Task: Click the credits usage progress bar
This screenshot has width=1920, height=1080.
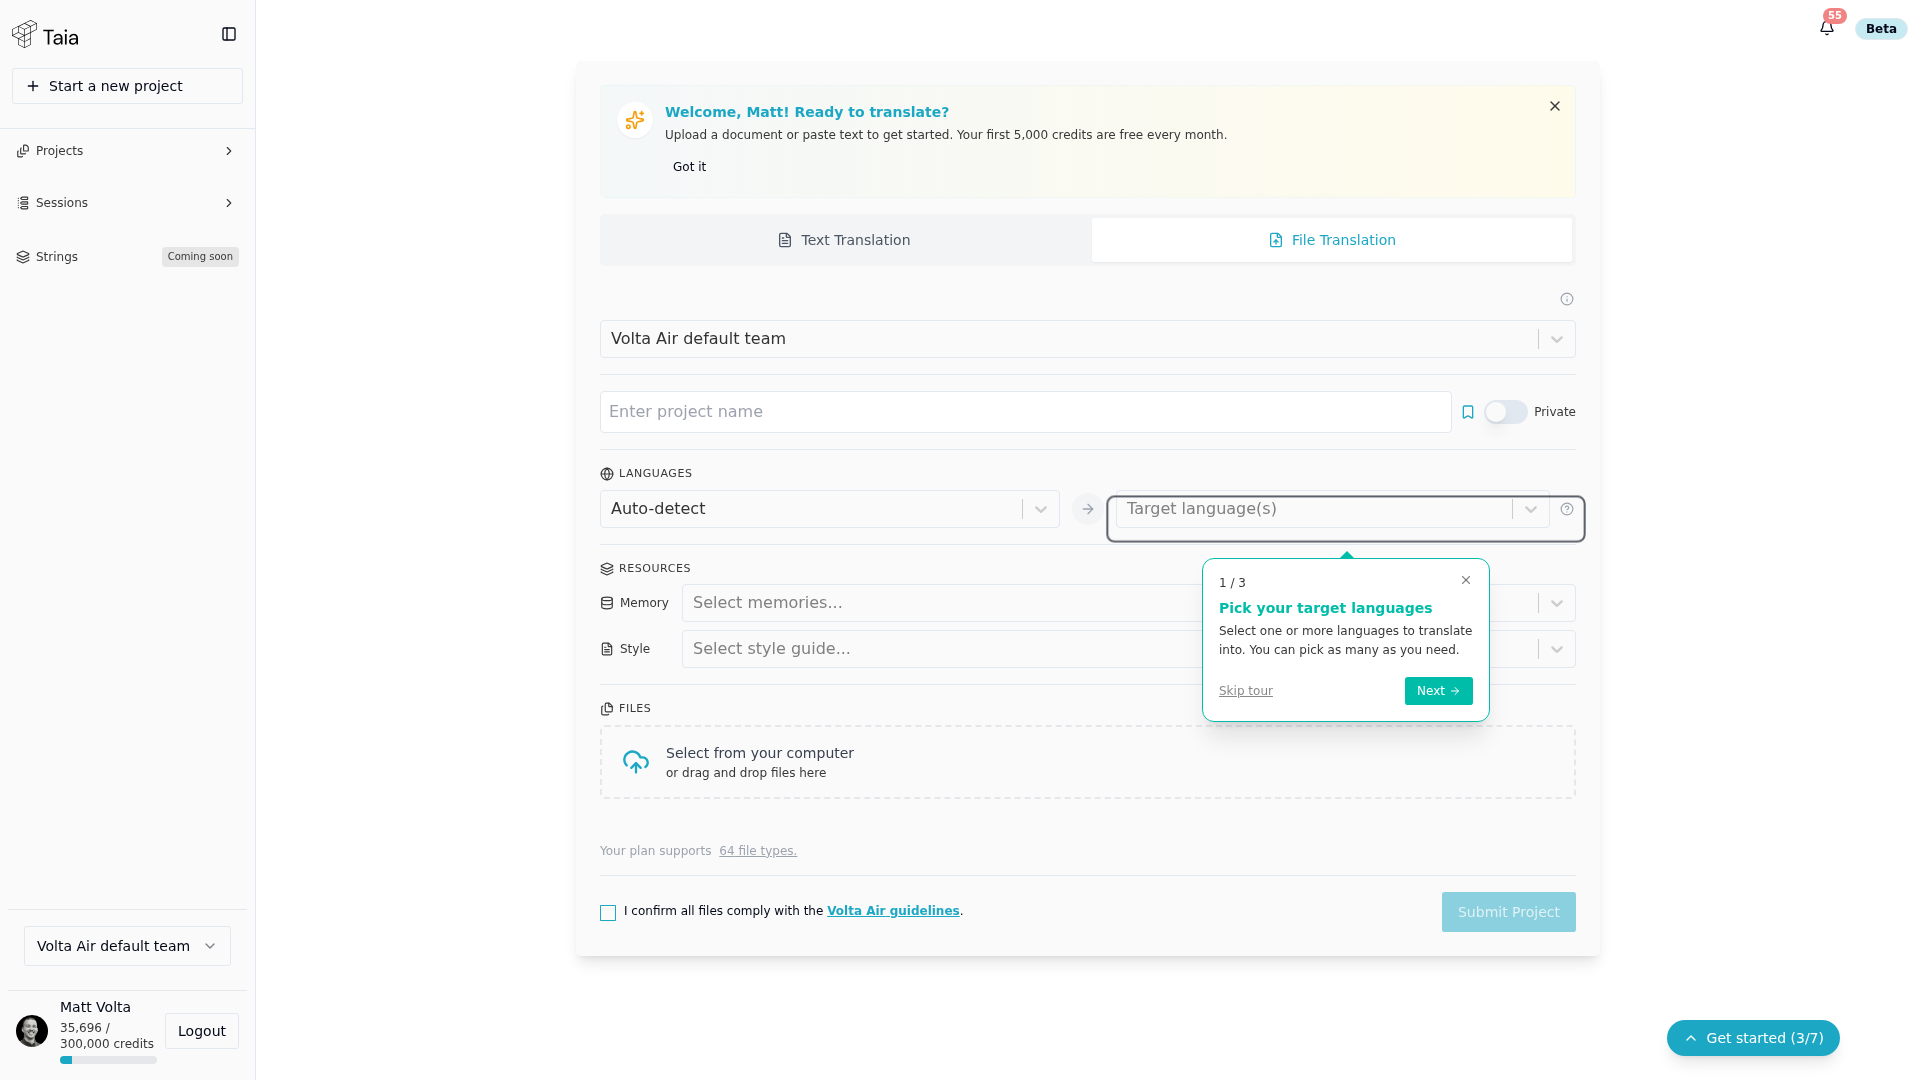Action: (108, 1060)
